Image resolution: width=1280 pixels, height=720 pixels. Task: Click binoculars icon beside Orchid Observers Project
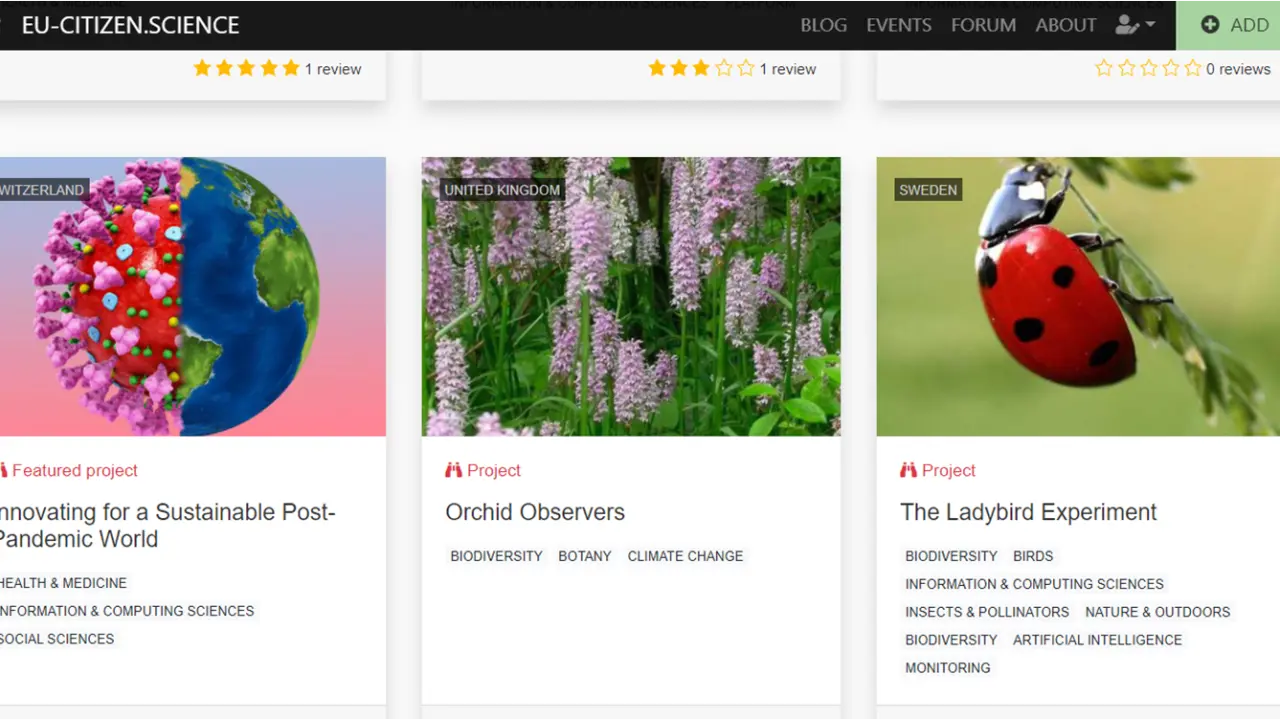(x=454, y=470)
